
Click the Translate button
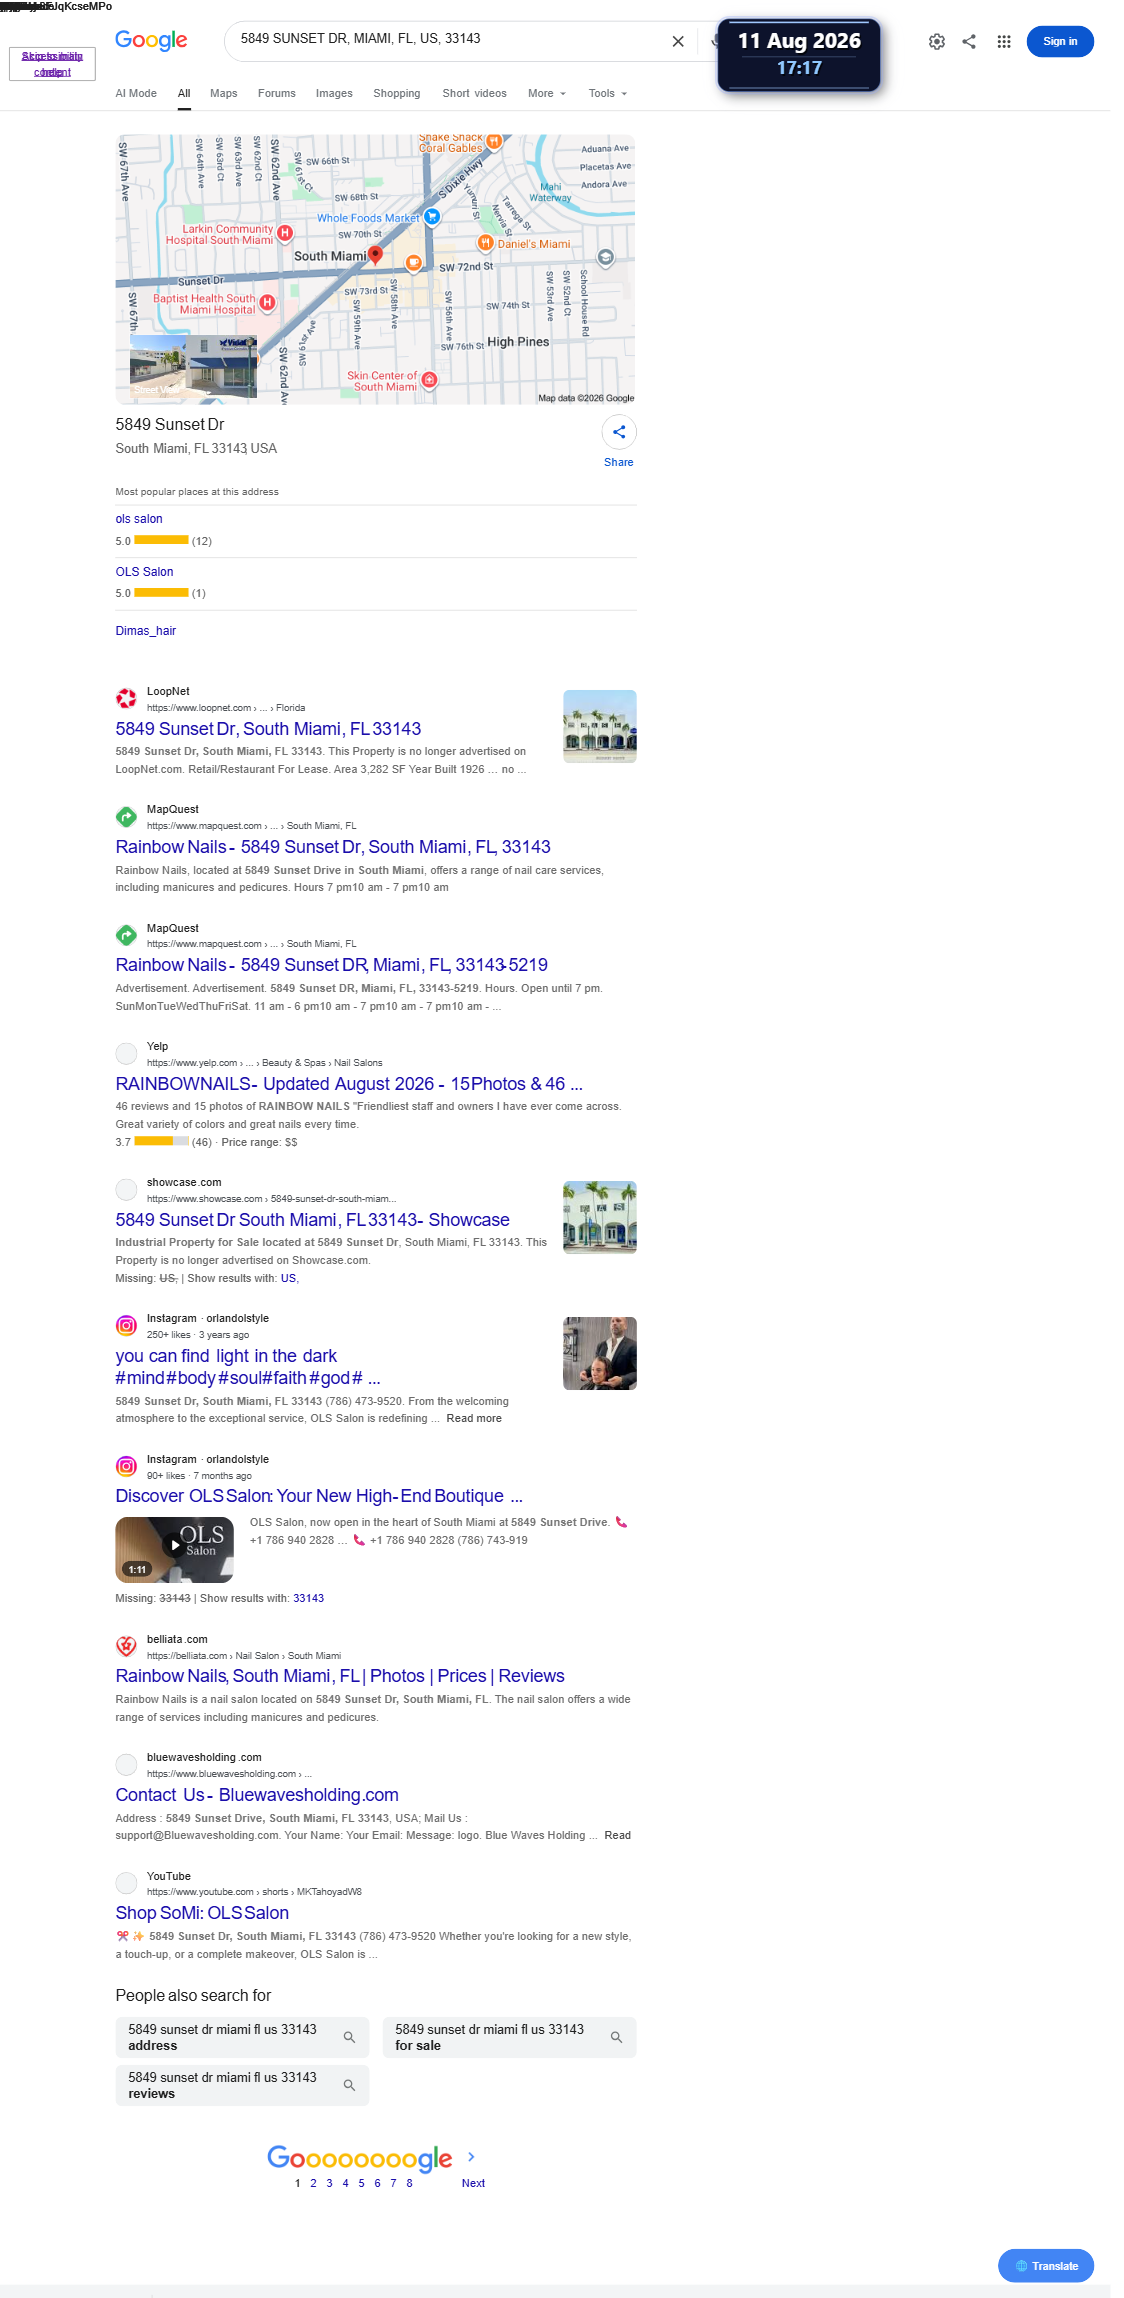tap(1046, 2266)
